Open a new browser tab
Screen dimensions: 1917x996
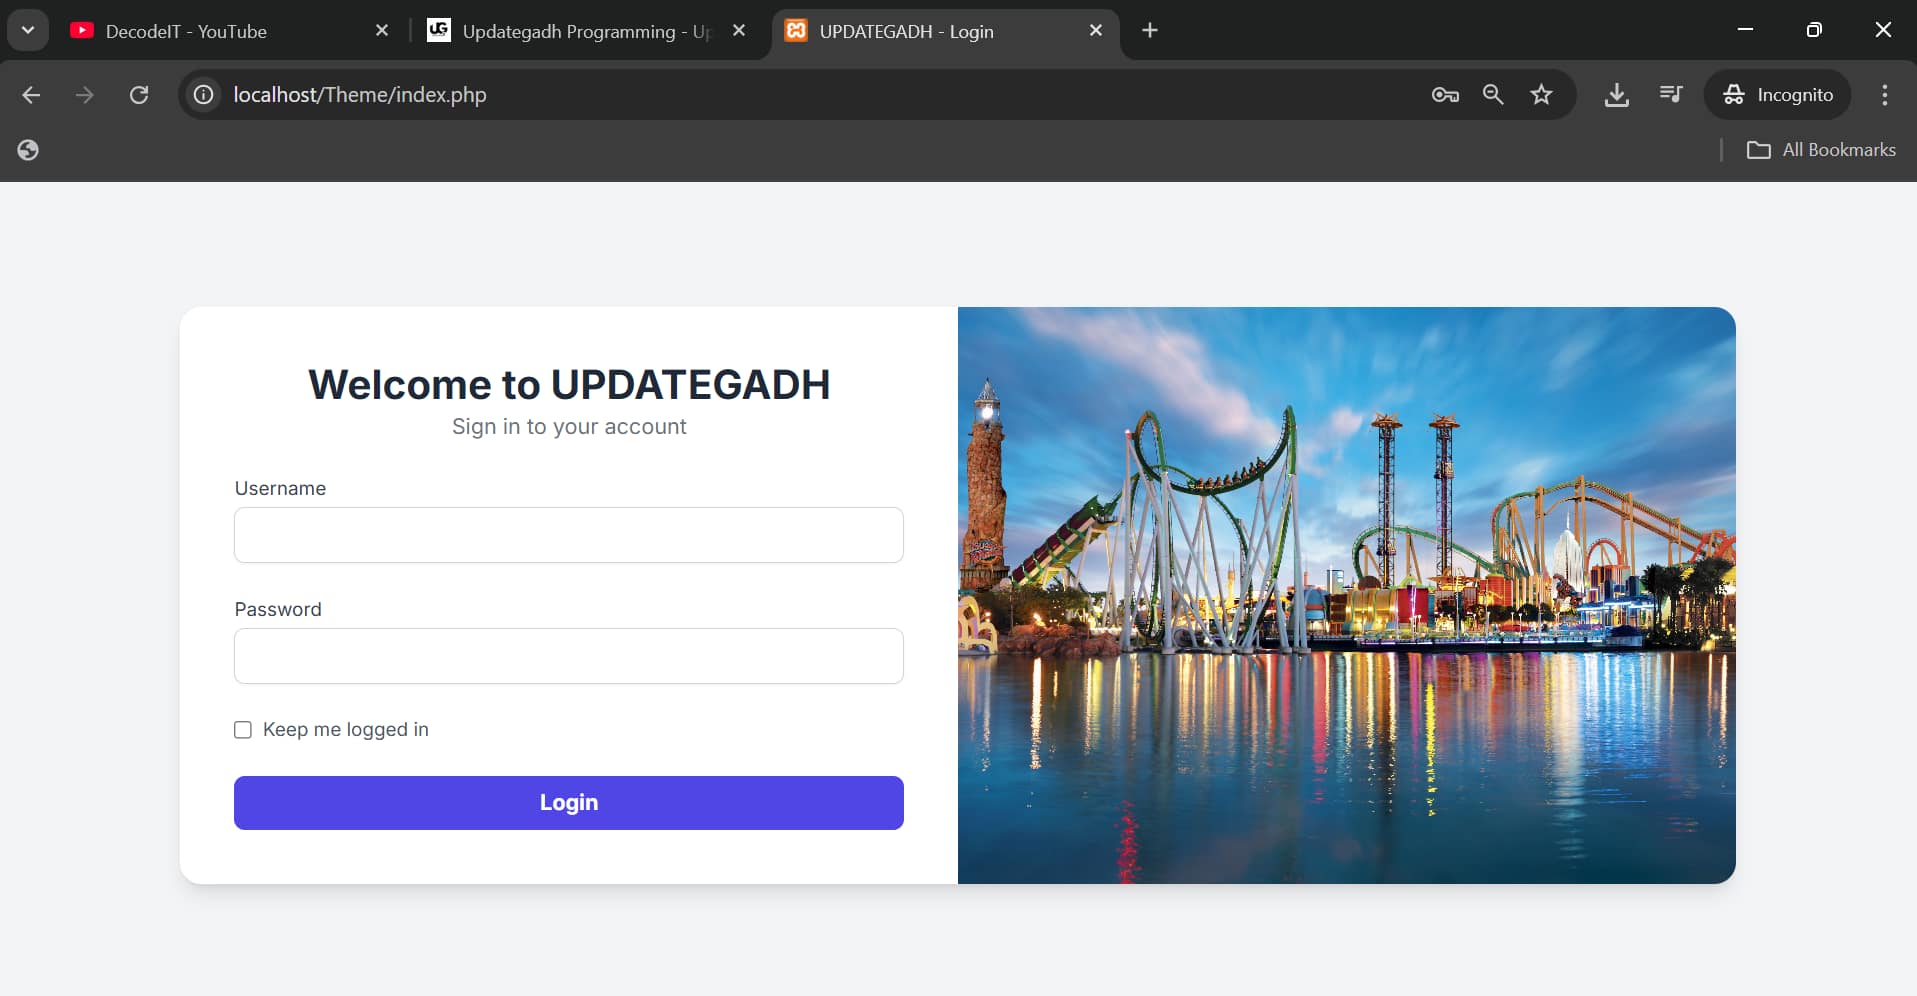(x=1150, y=31)
